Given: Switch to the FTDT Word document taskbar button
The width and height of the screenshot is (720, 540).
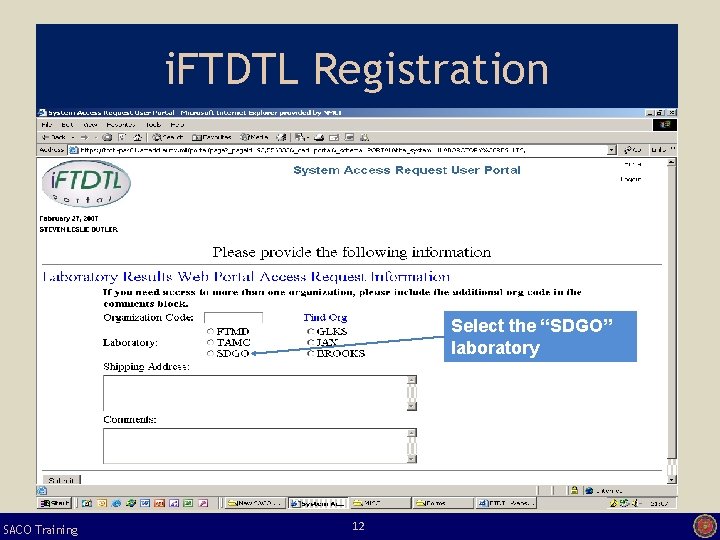Looking at the screenshot, I should click(505, 503).
